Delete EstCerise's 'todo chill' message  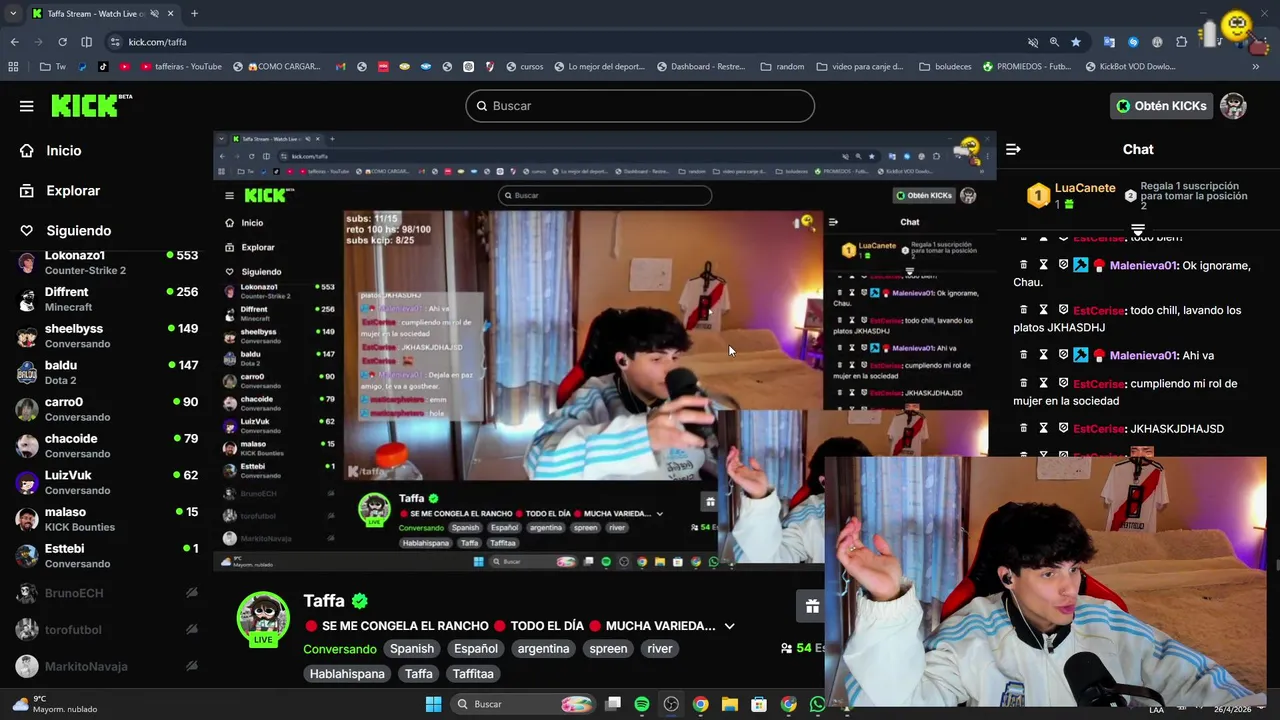click(1024, 310)
